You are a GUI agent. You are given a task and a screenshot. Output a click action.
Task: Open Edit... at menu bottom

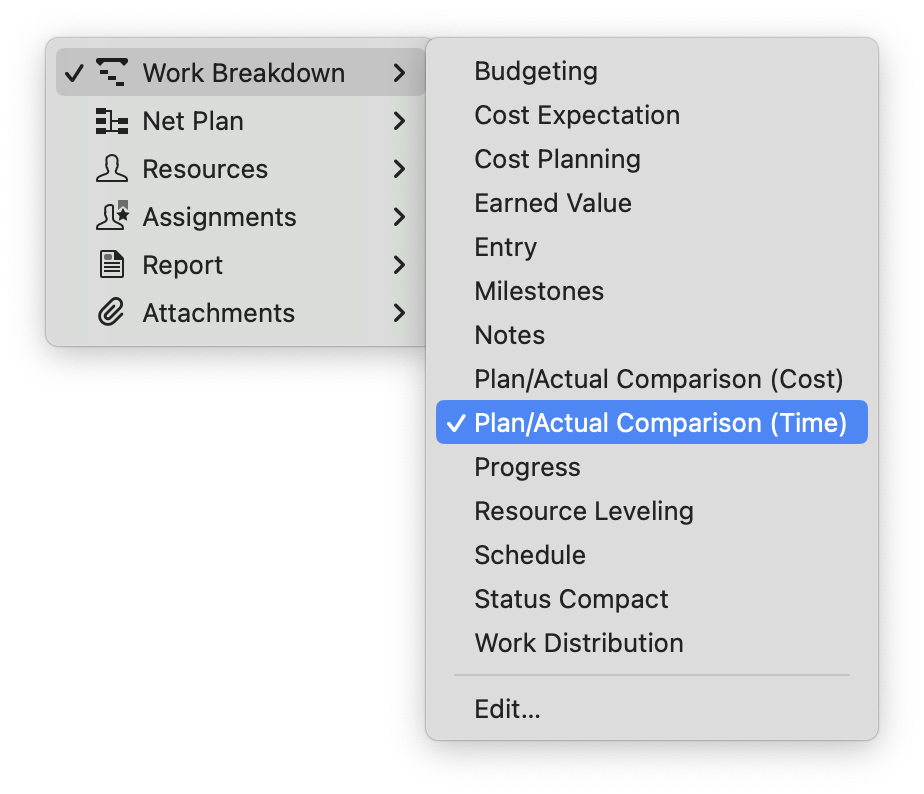pyautogui.click(x=507, y=709)
